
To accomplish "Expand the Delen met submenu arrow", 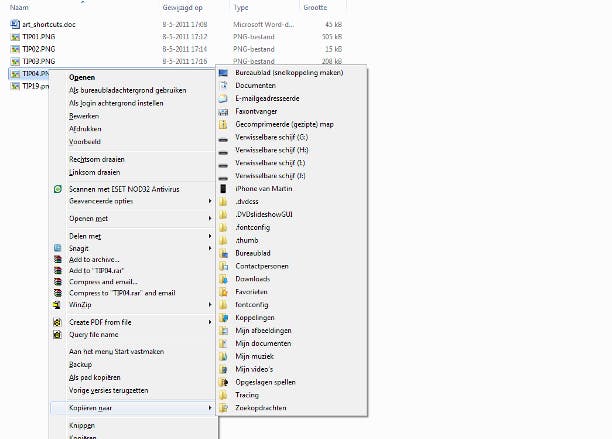I will pyautogui.click(x=210, y=236).
